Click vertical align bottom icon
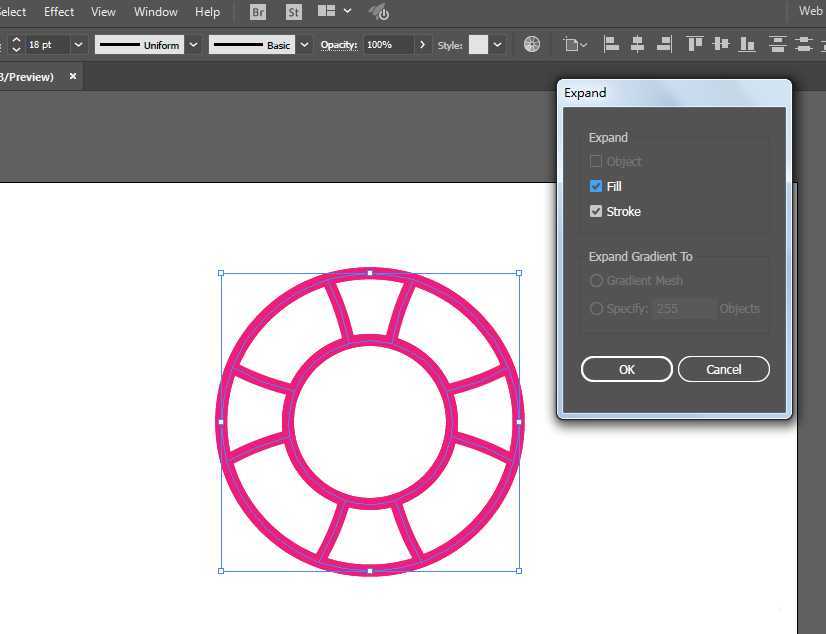This screenshot has width=826, height=634. (745, 45)
